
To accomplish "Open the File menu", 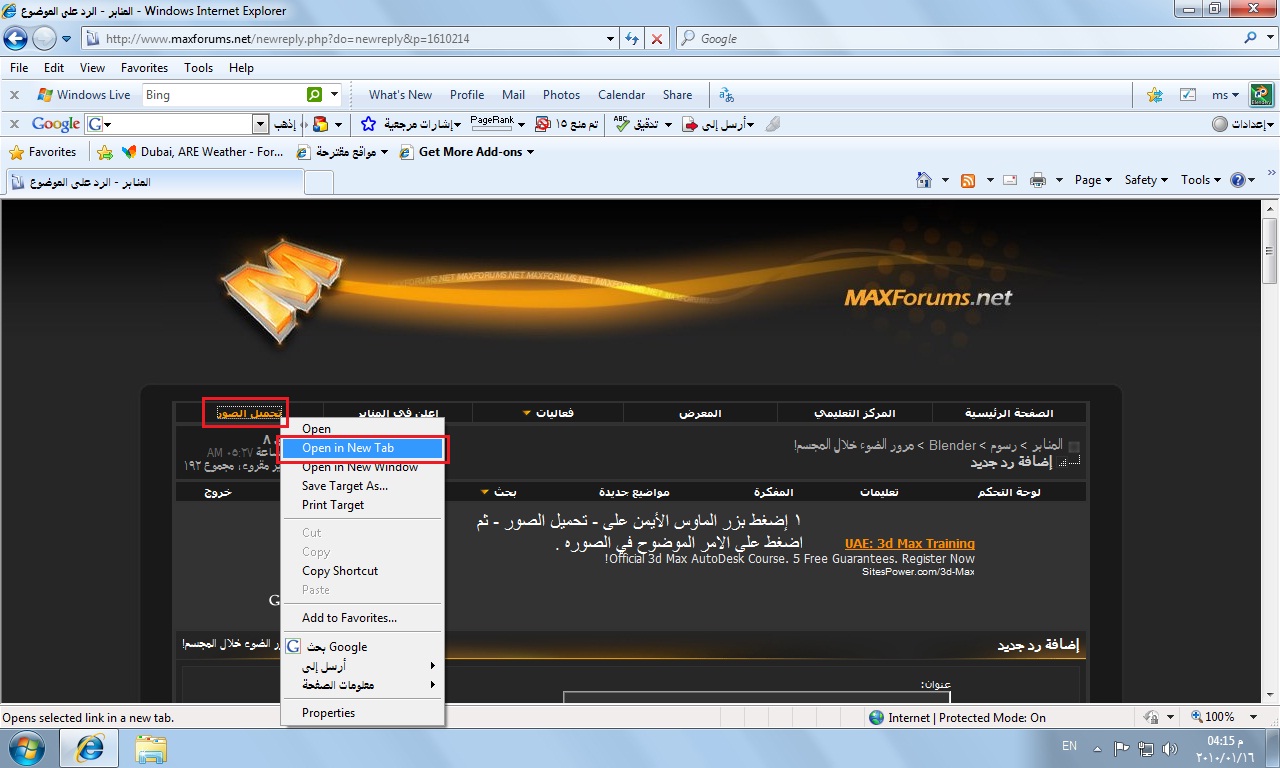I will point(18,68).
